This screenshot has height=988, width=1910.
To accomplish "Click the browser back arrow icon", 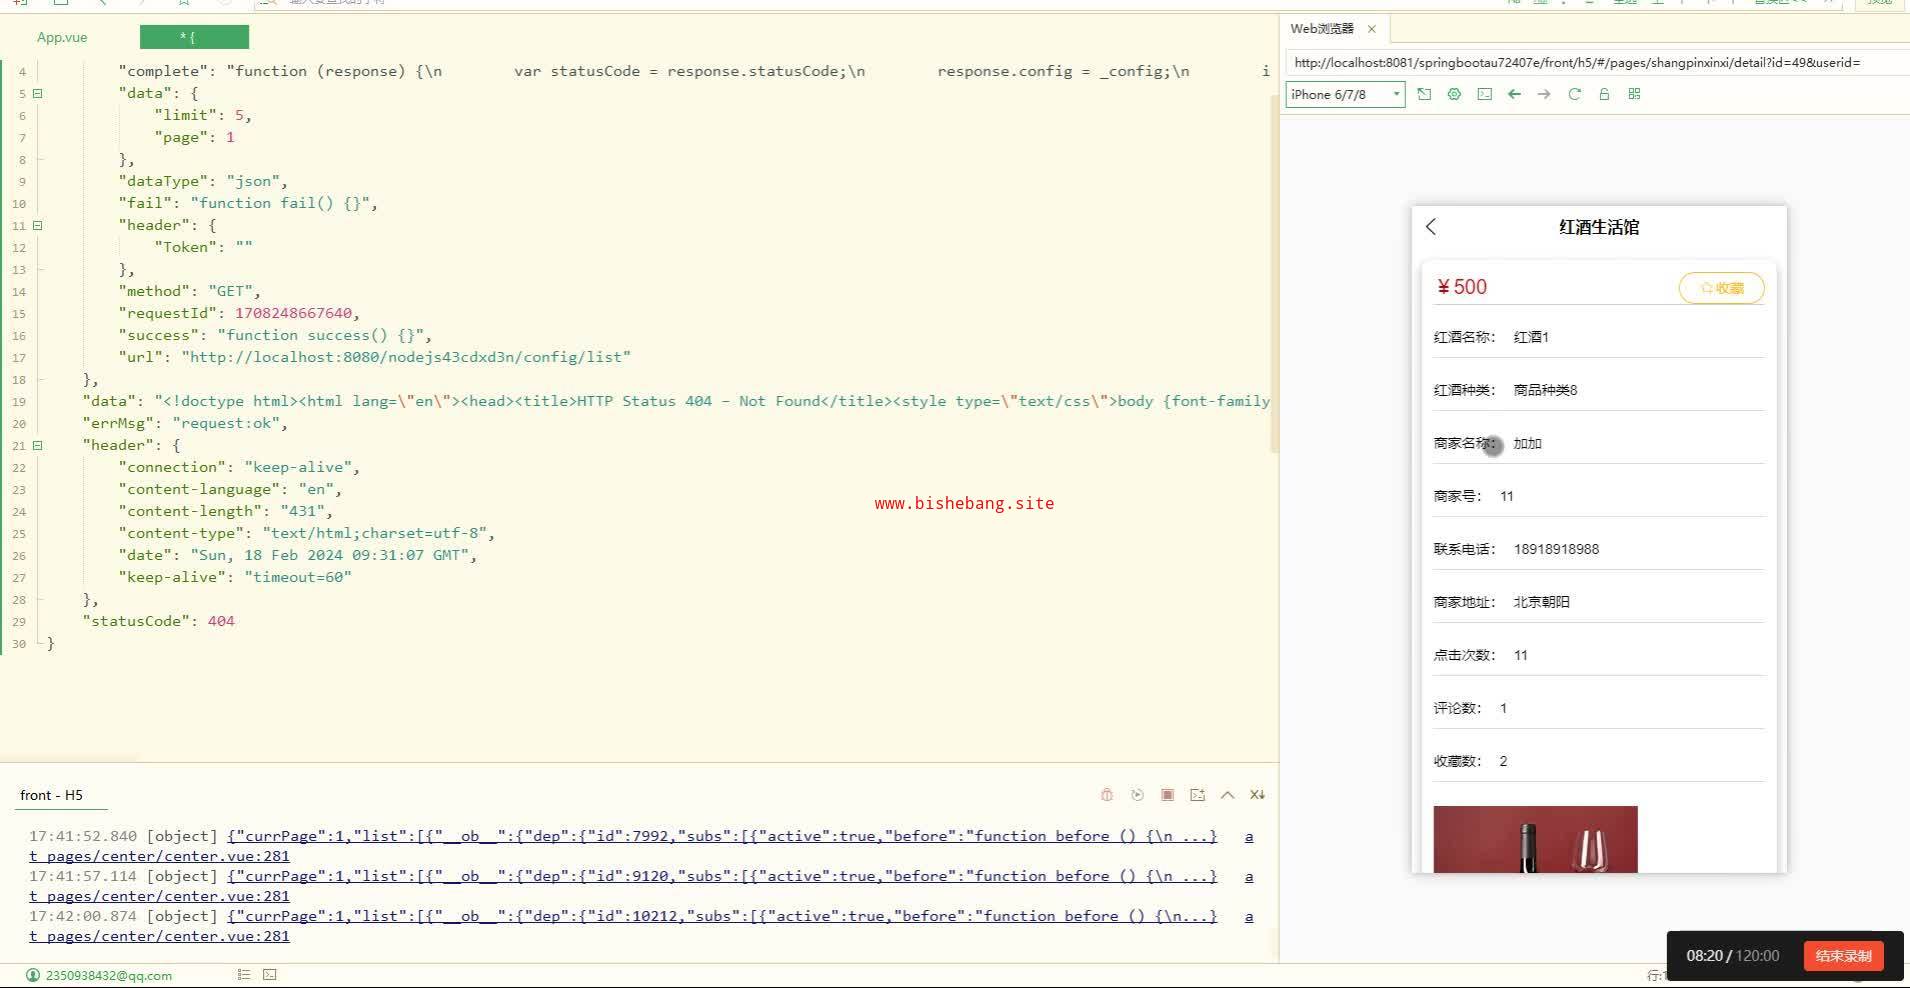I will [1514, 94].
